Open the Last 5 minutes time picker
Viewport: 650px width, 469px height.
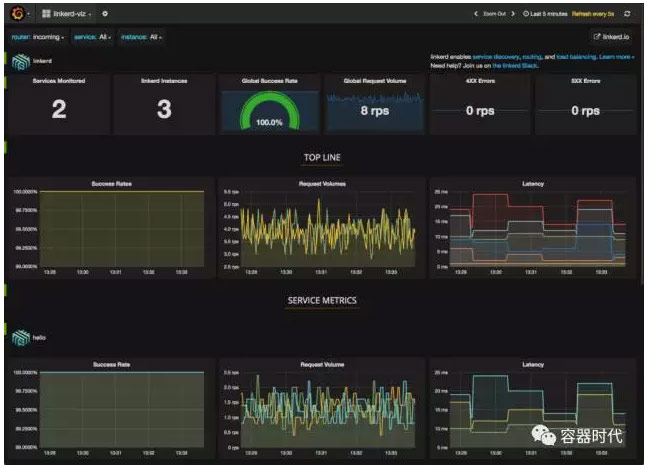[x=545, y=14]
